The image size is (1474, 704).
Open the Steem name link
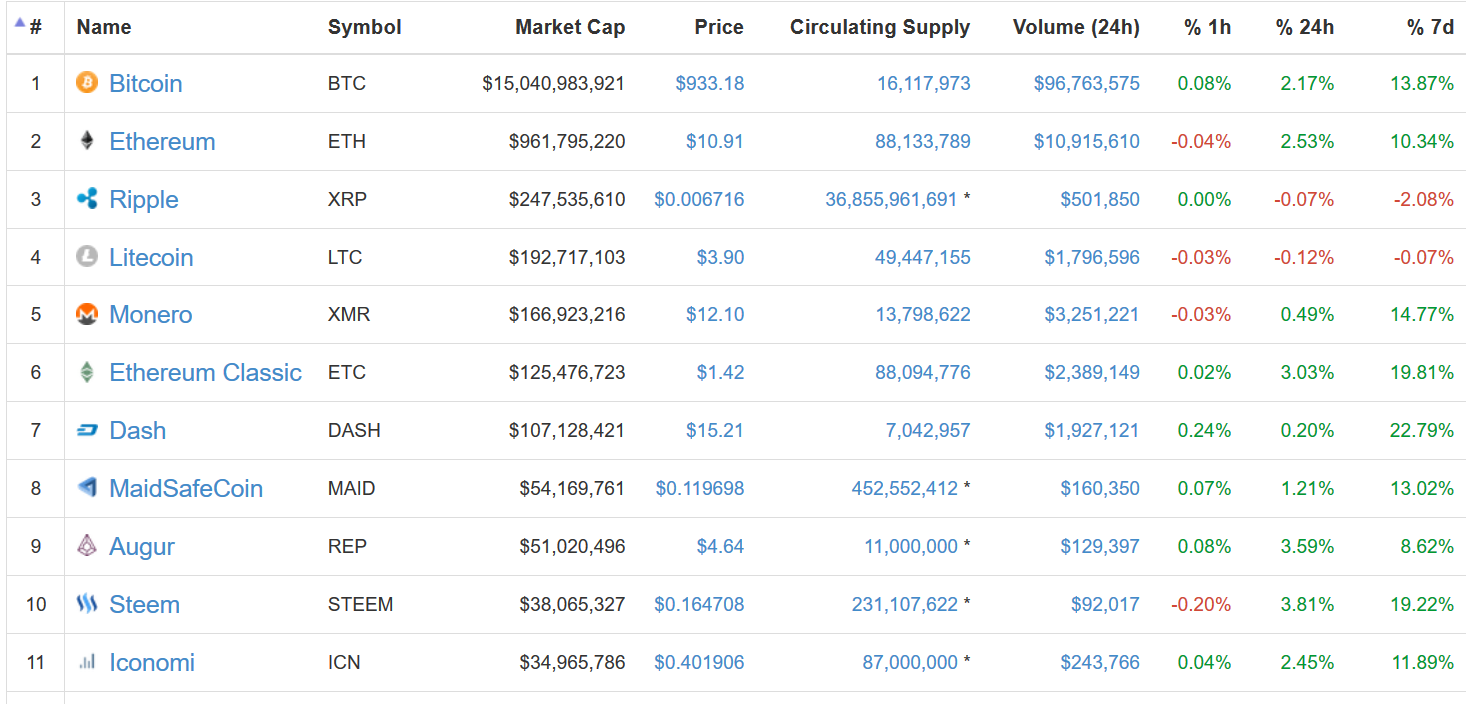click(x=145, y=604)
